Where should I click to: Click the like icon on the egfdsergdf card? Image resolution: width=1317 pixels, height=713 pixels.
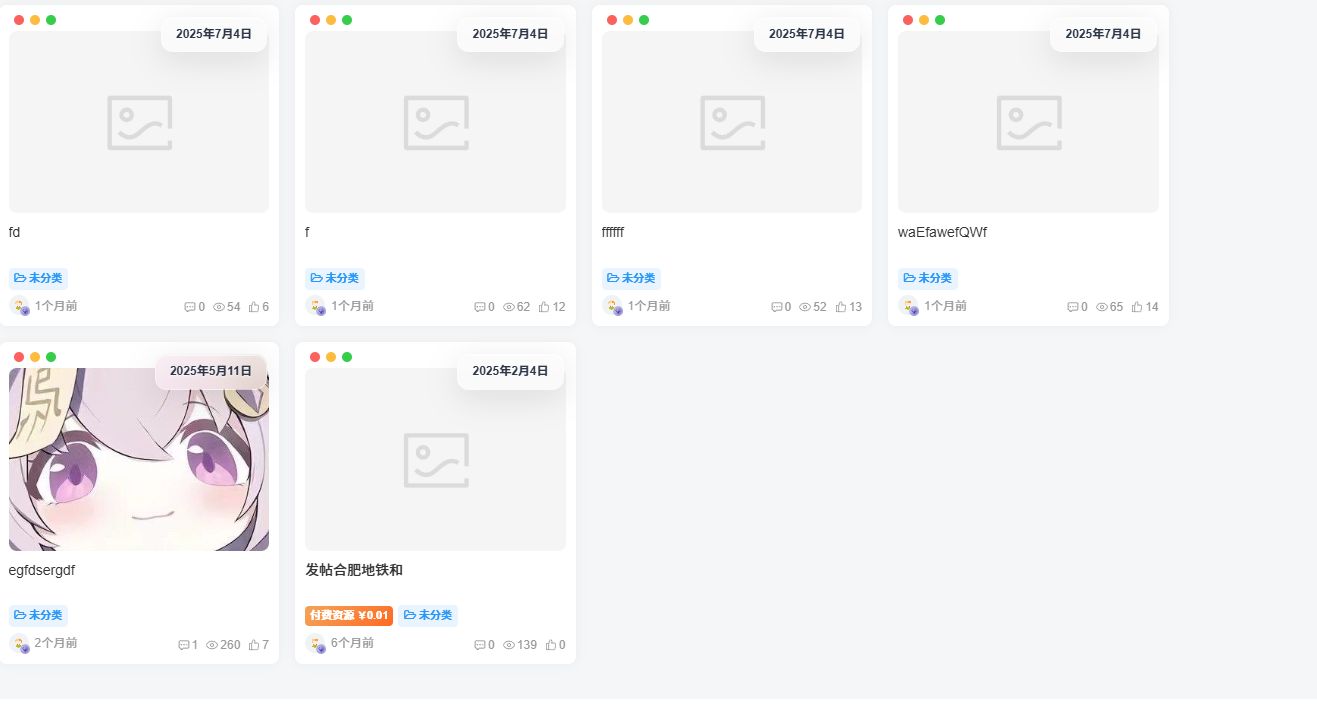click(x=254, y=645)
